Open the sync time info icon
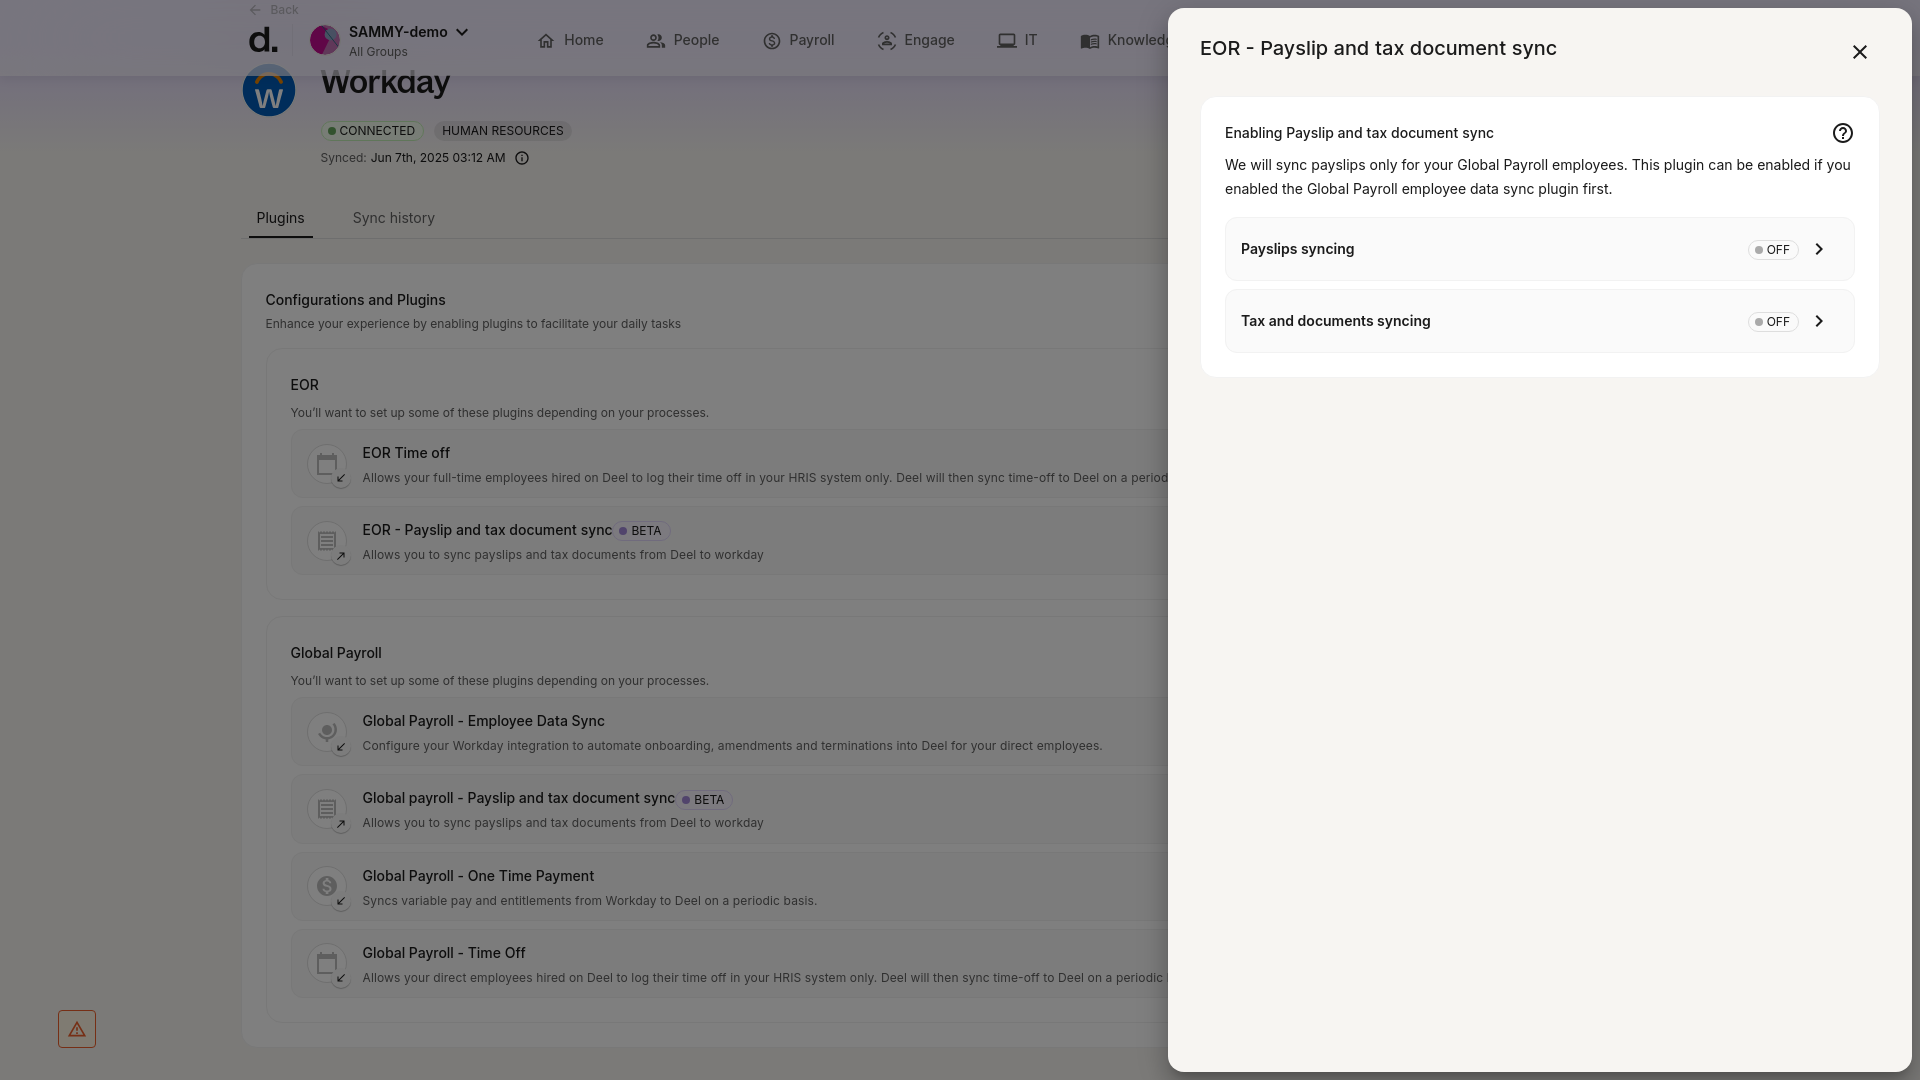1920x1080 pixels. coord(522,158)
